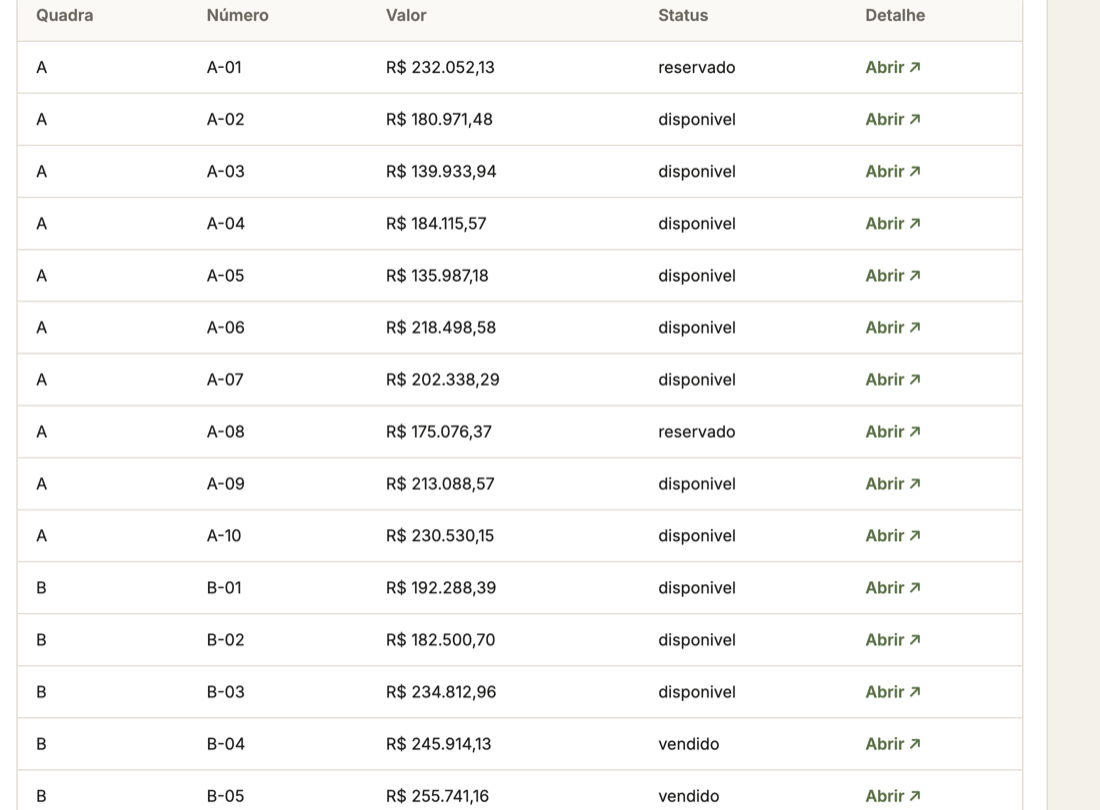The height and width of the screenshot is (810, 1100).
Task: Open the B-05 Abrir link
Action: (x=892, y=796)
